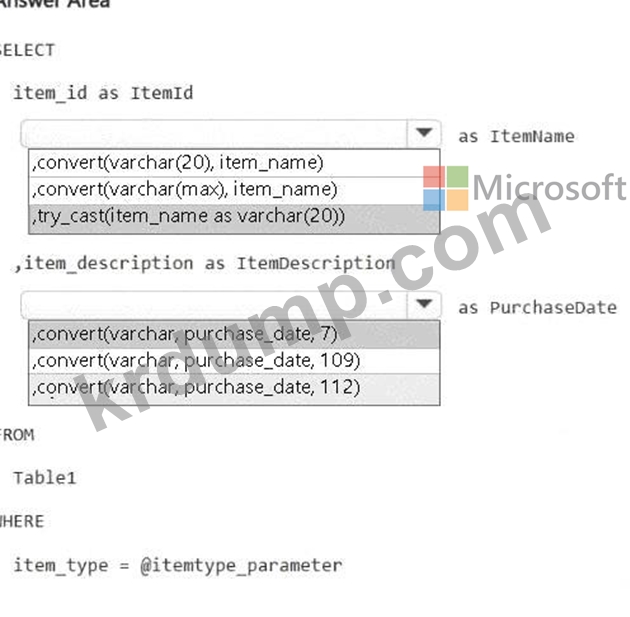630x617 pixels.
Task: Open the ItemName dropdown arrow
Action: coord(424,133)
